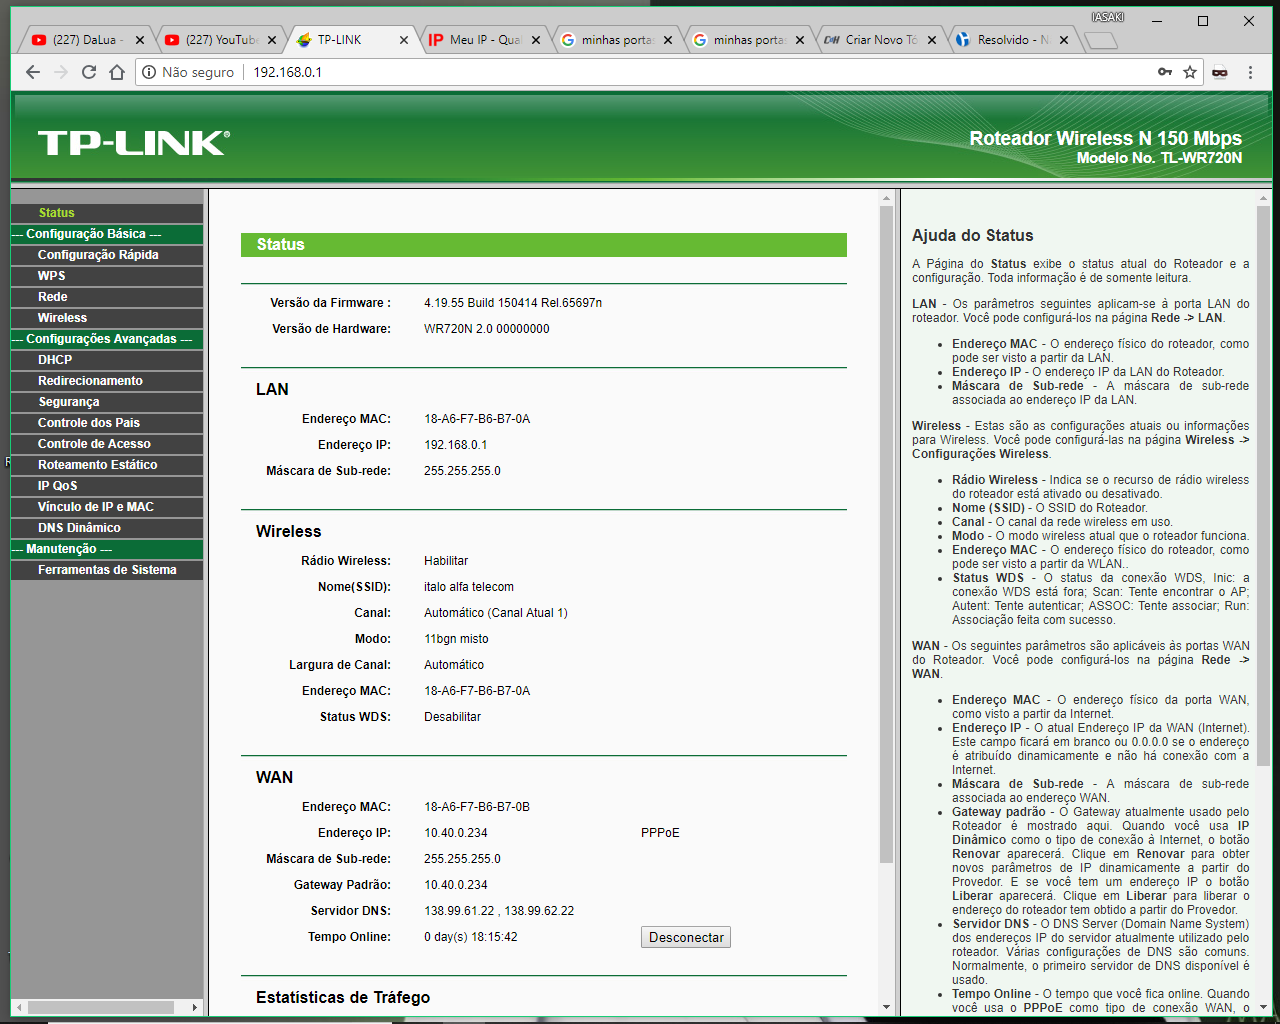
Task: Click sidebar horizontal scrollbar right arrow
Action: point(195,1007)
